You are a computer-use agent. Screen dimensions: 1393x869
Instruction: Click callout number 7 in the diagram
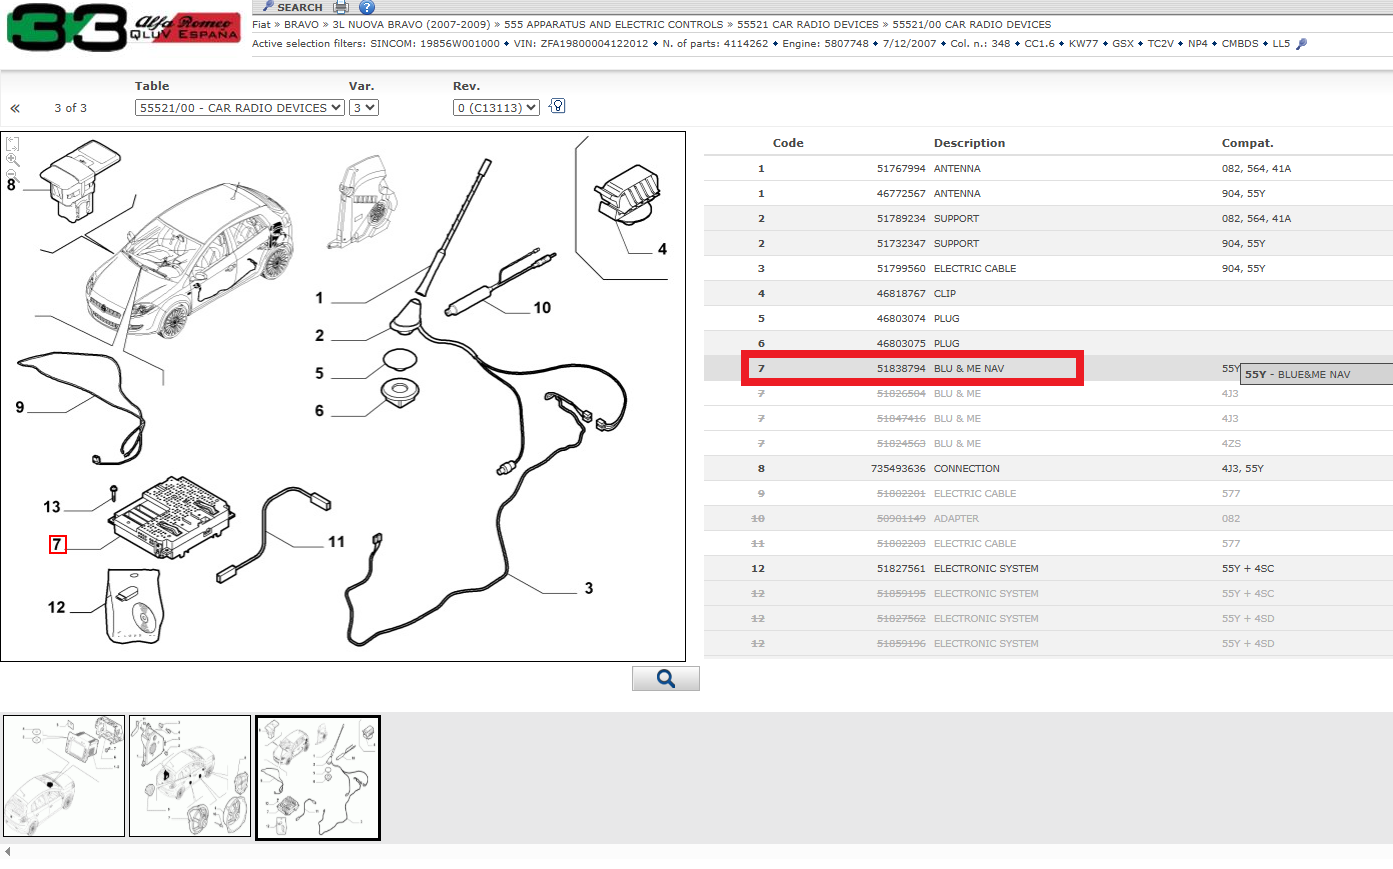(x=57, y=544)
